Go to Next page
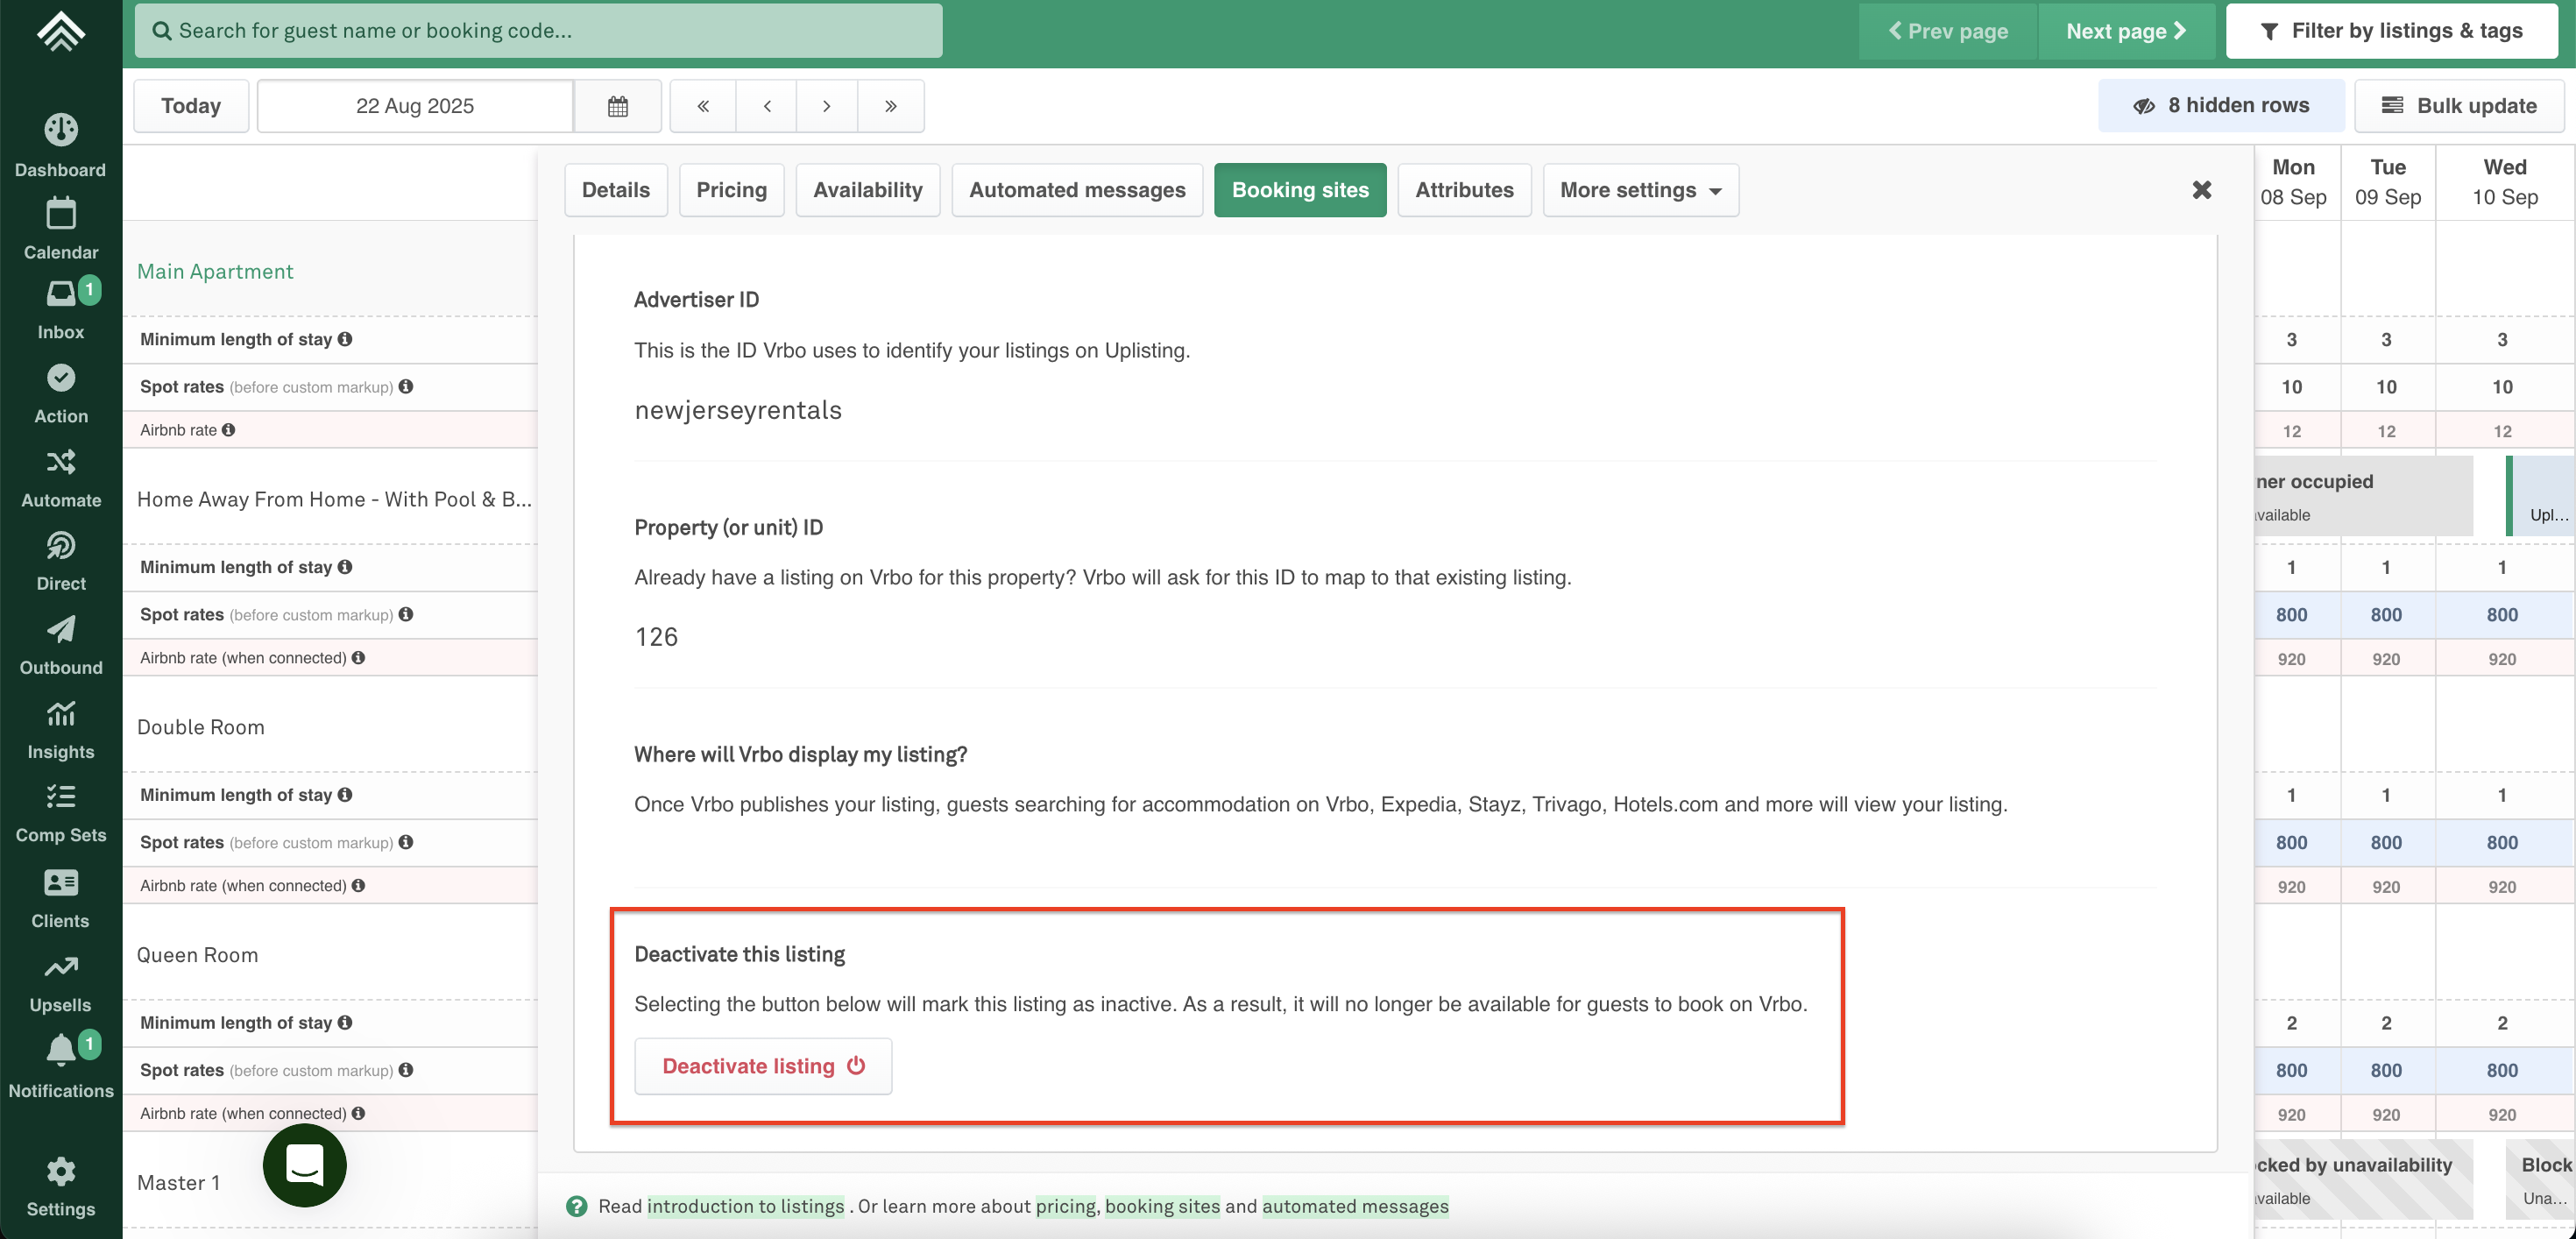Image resolution: width=2576 pixels, height=1239 pixels. coord(2126,31)
